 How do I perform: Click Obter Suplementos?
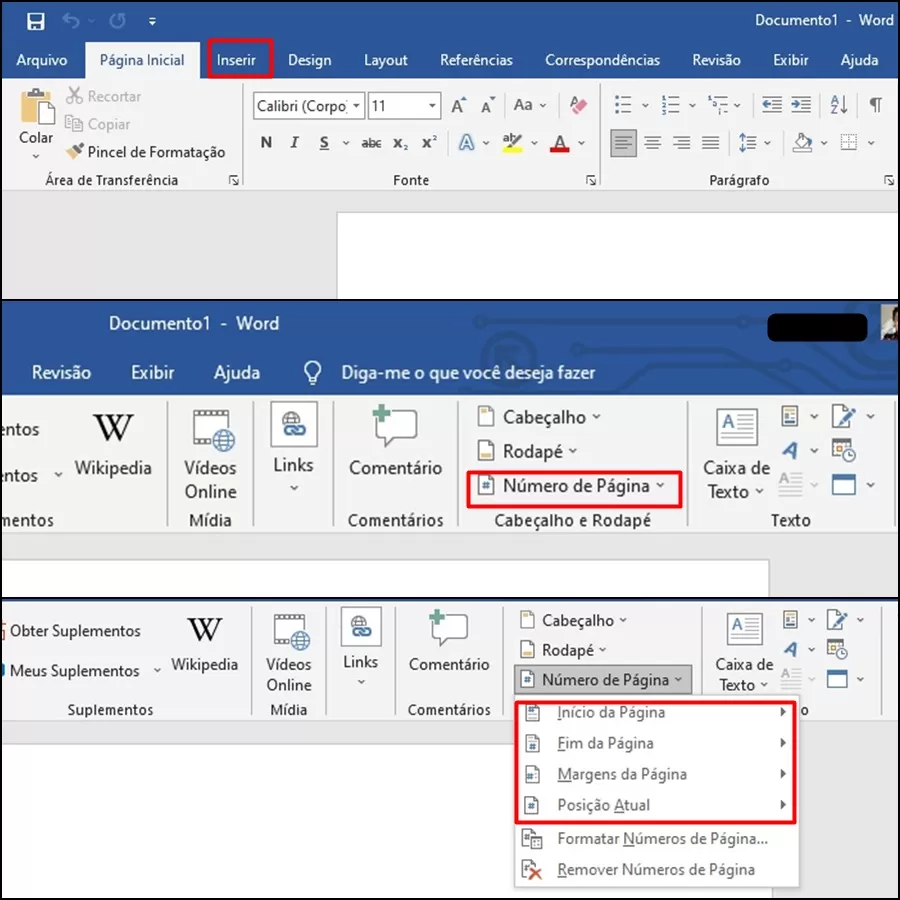[x=74, y=631]
